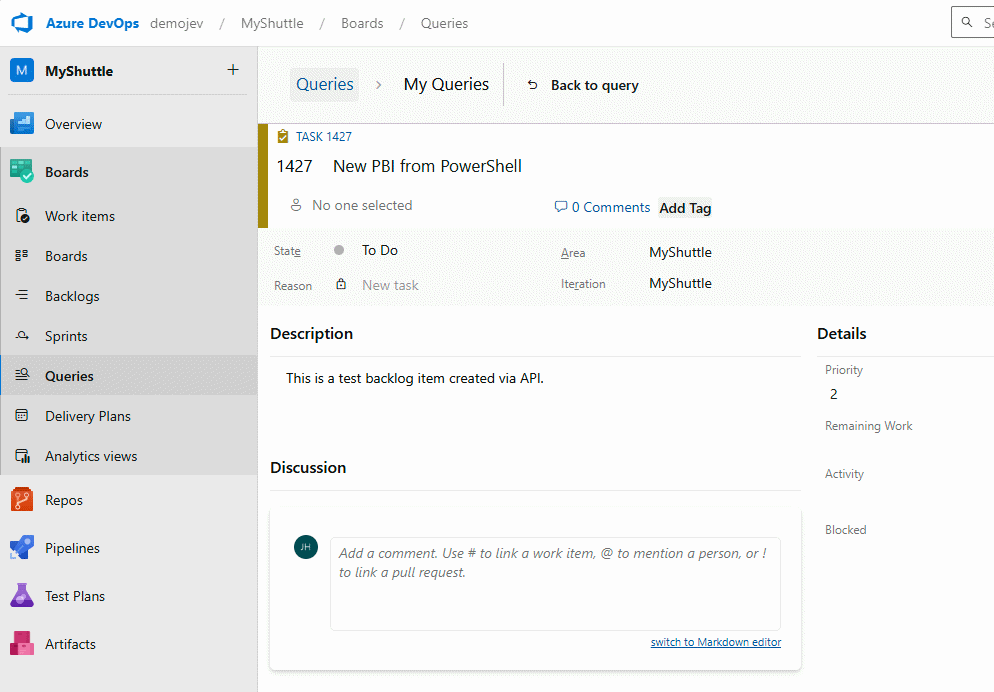
Task: Click the Back to query arrow icon
Action: (532, 85)
